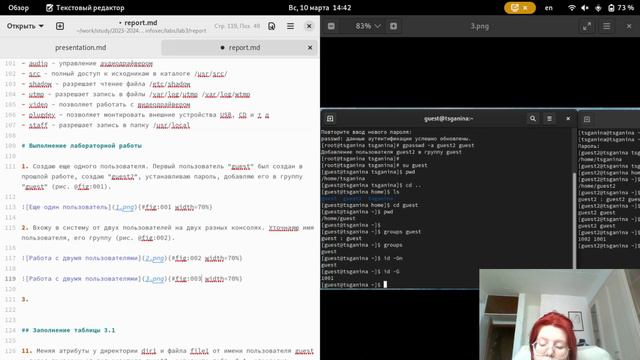Open the Обзор activities overview
The image size is (640, 360).
pyautogui.click(x=18, y=8)
